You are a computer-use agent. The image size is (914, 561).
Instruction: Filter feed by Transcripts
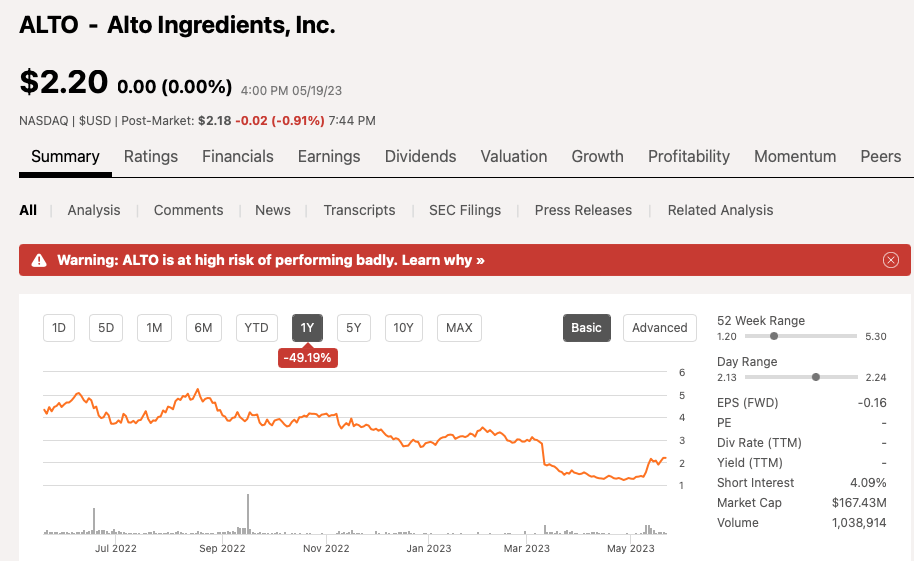click(x=359, y=210)
